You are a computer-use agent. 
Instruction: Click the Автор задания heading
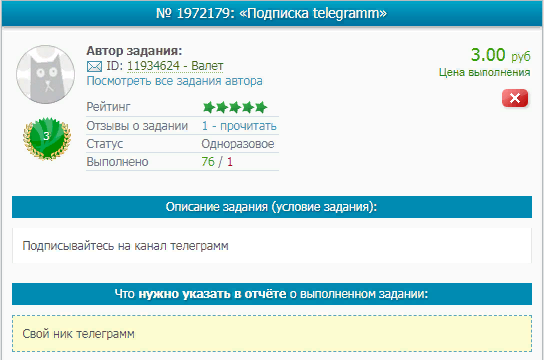(x=134, y=51)
